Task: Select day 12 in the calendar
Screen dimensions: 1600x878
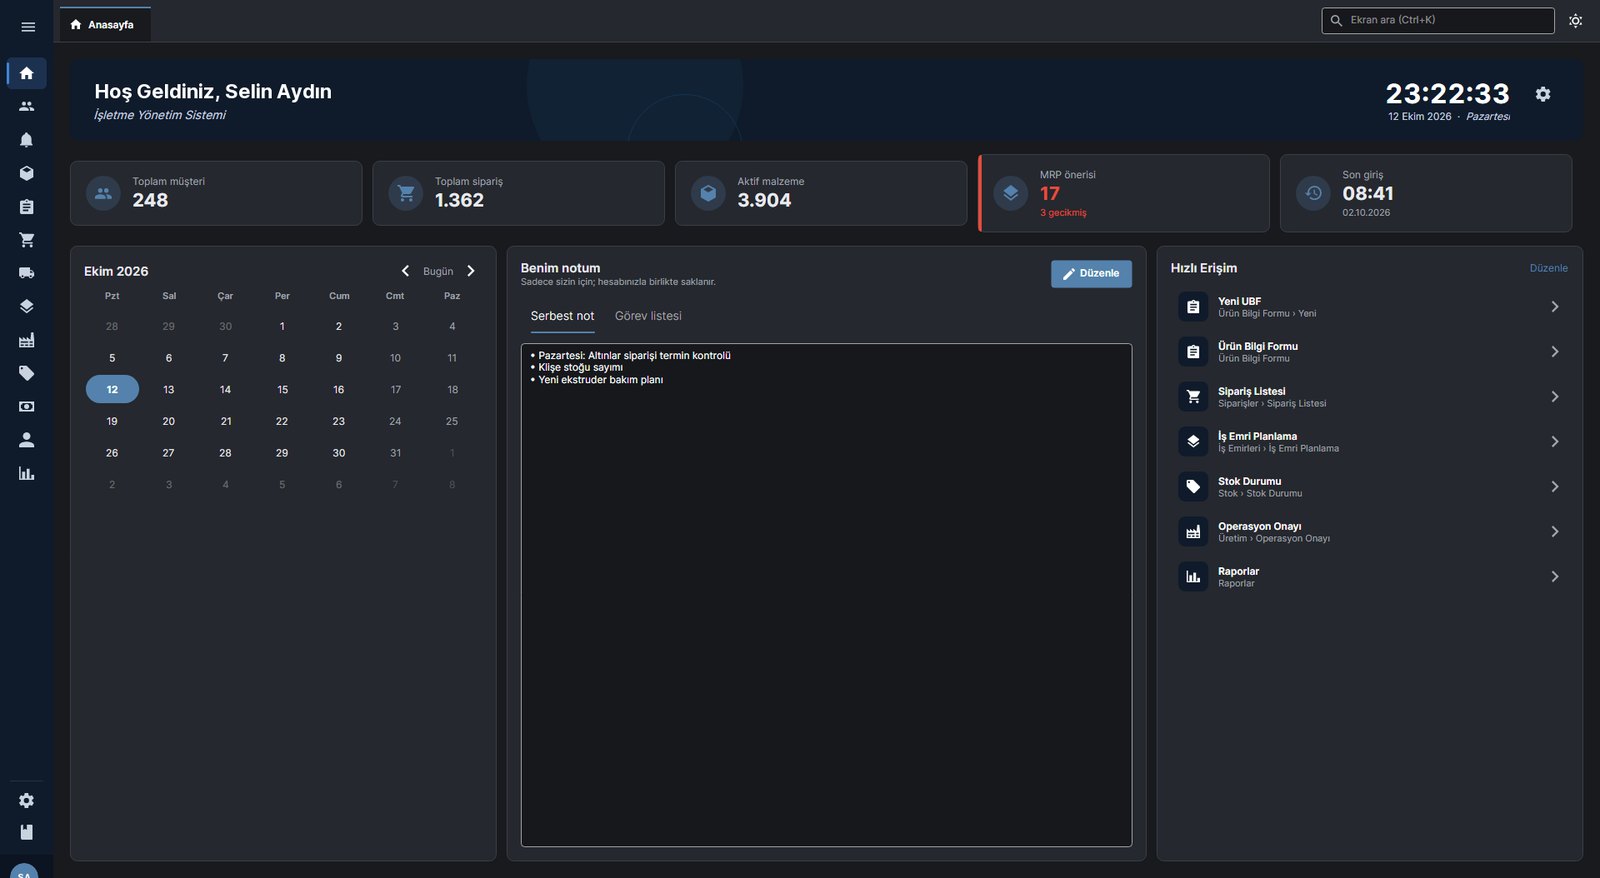Action: [x=112, y=390]
